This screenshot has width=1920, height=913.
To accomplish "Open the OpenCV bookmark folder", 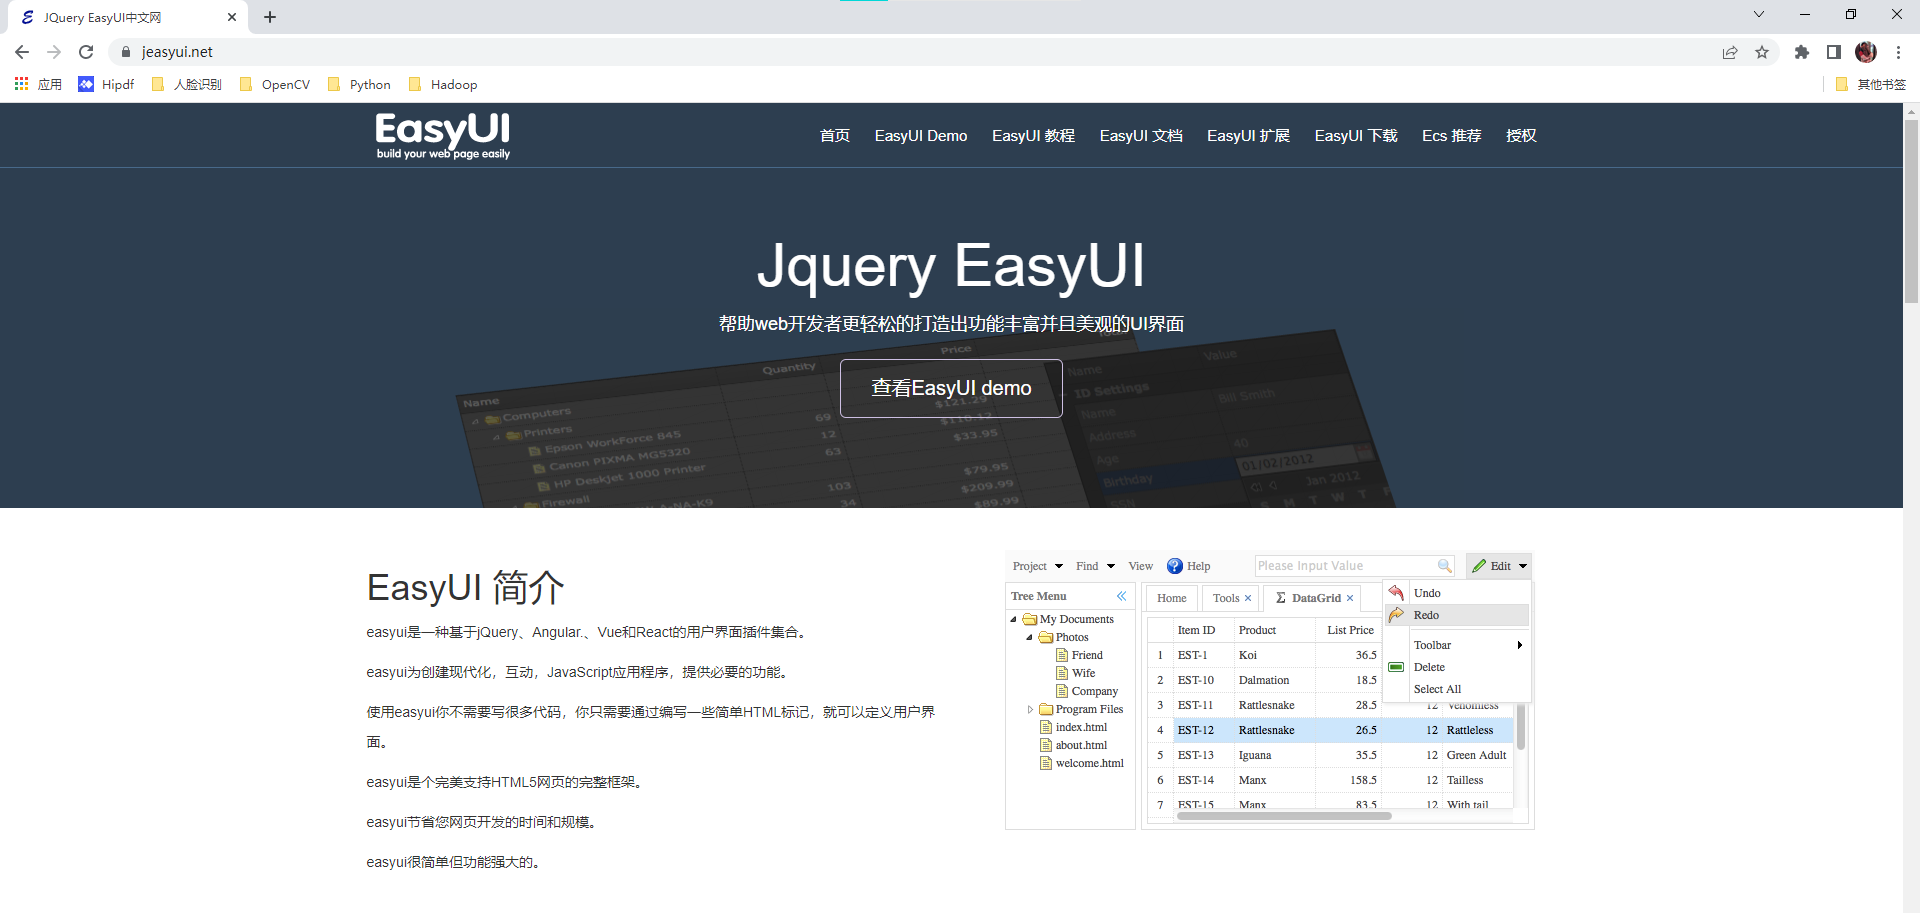I will pos(275,85).
